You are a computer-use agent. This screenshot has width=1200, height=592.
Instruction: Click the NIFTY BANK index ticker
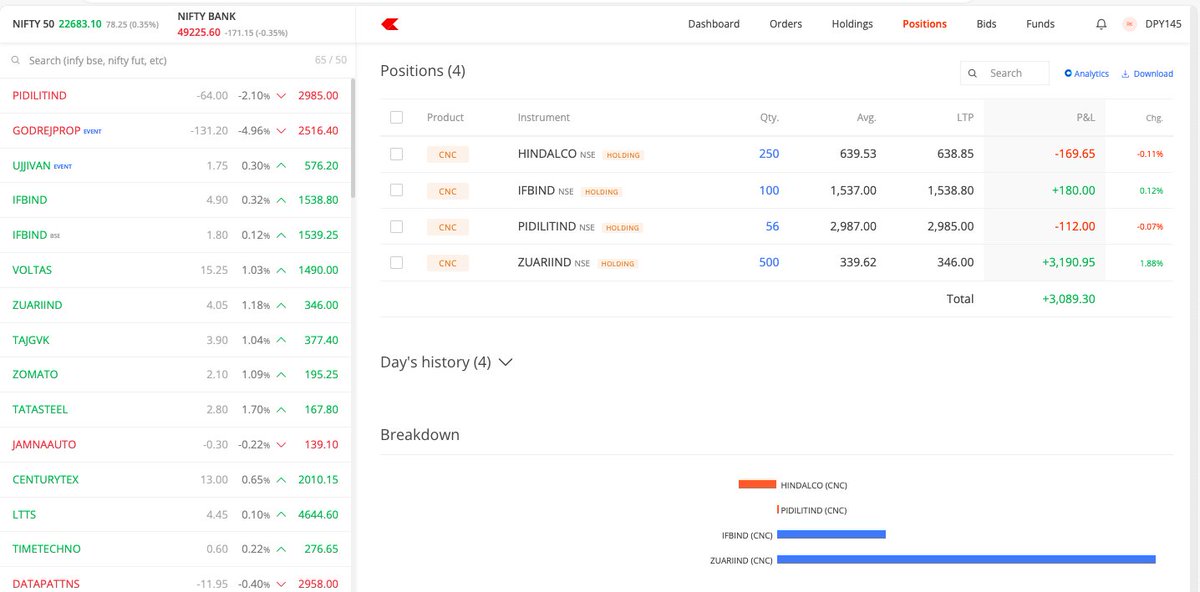coord(232,25)
